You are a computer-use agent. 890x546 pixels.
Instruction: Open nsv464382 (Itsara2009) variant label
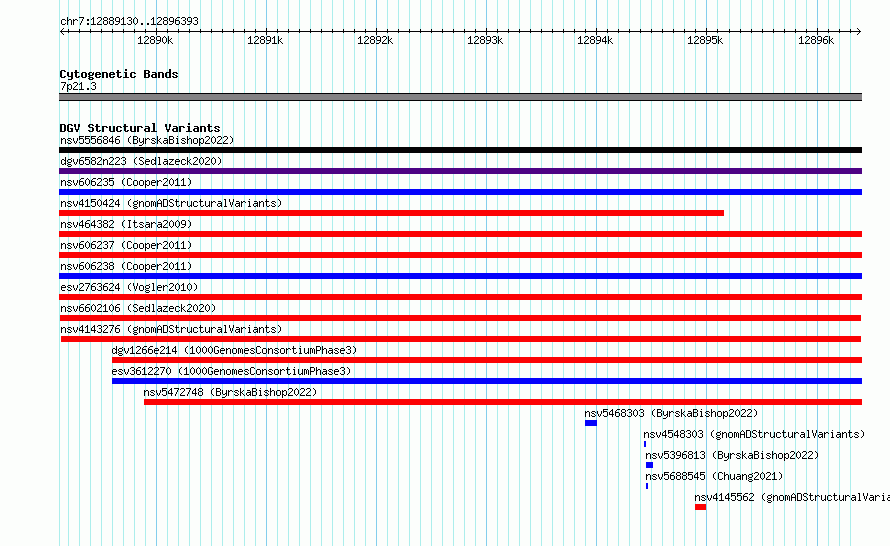click(126, 224)
